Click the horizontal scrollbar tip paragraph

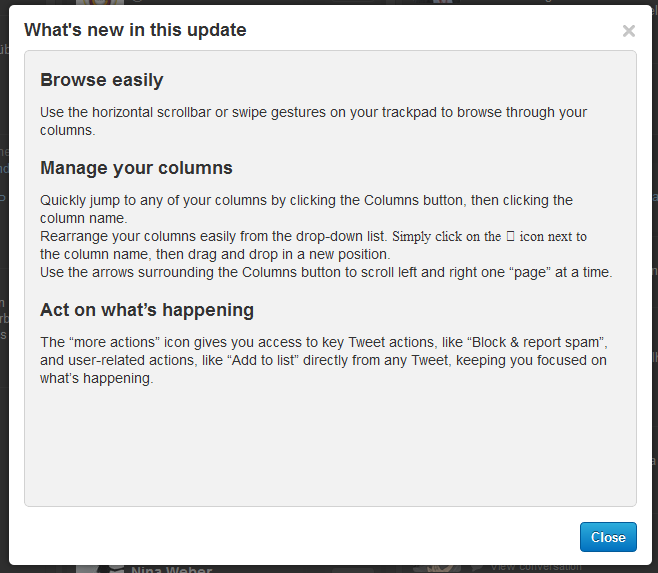tap(313, 121)
